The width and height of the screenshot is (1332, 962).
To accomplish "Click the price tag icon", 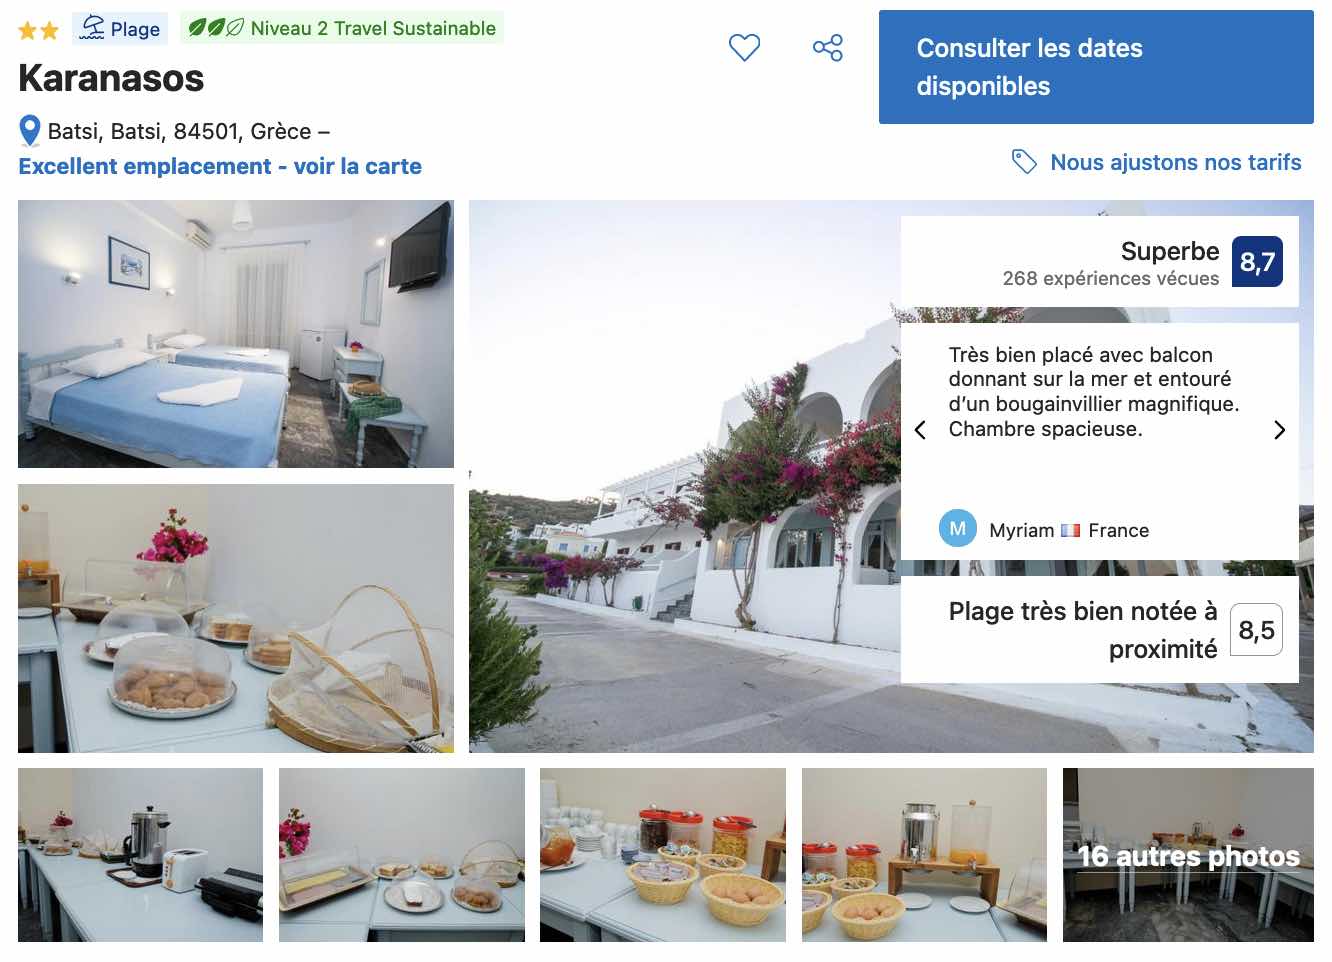I will (x=1024, y=161).
